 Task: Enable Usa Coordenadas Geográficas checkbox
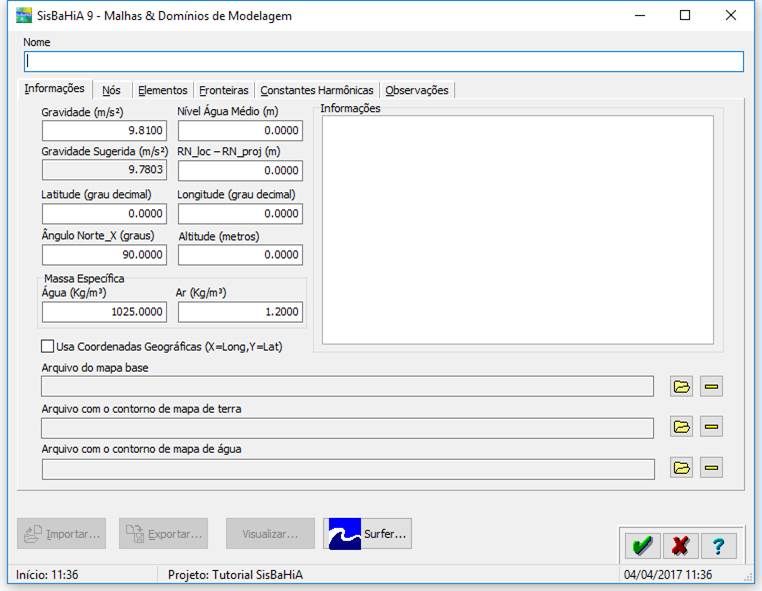pyautogui.click(x=48, y=347)
